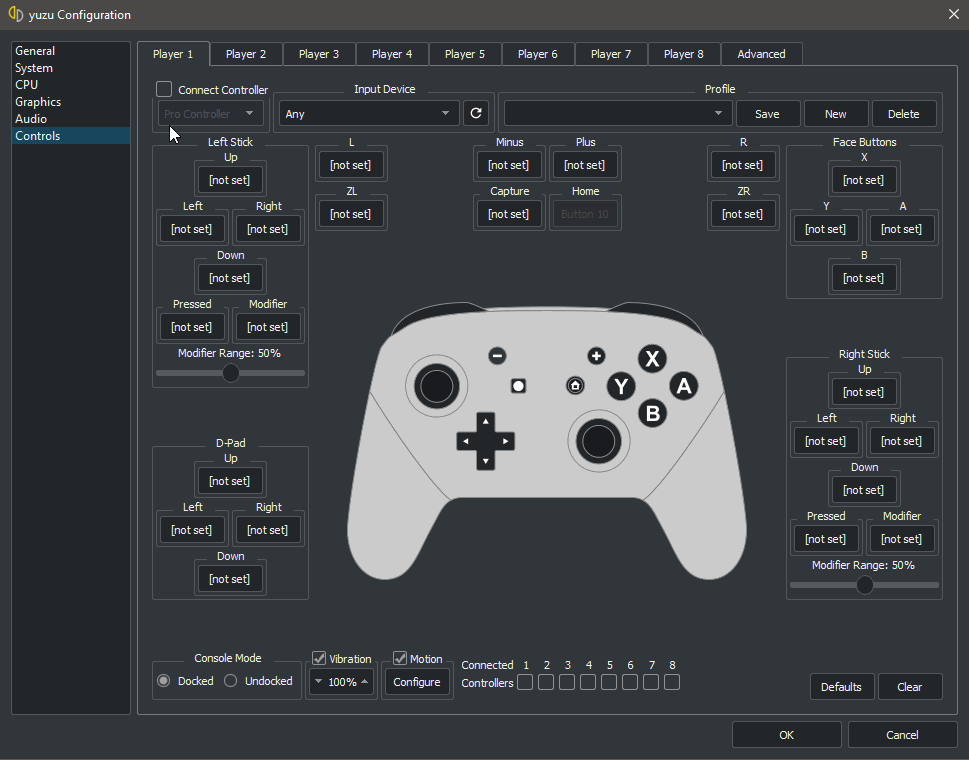Select Audio in the sidebar
The width and height of the screenshot is (969, 760).
[x=71, y=119]
